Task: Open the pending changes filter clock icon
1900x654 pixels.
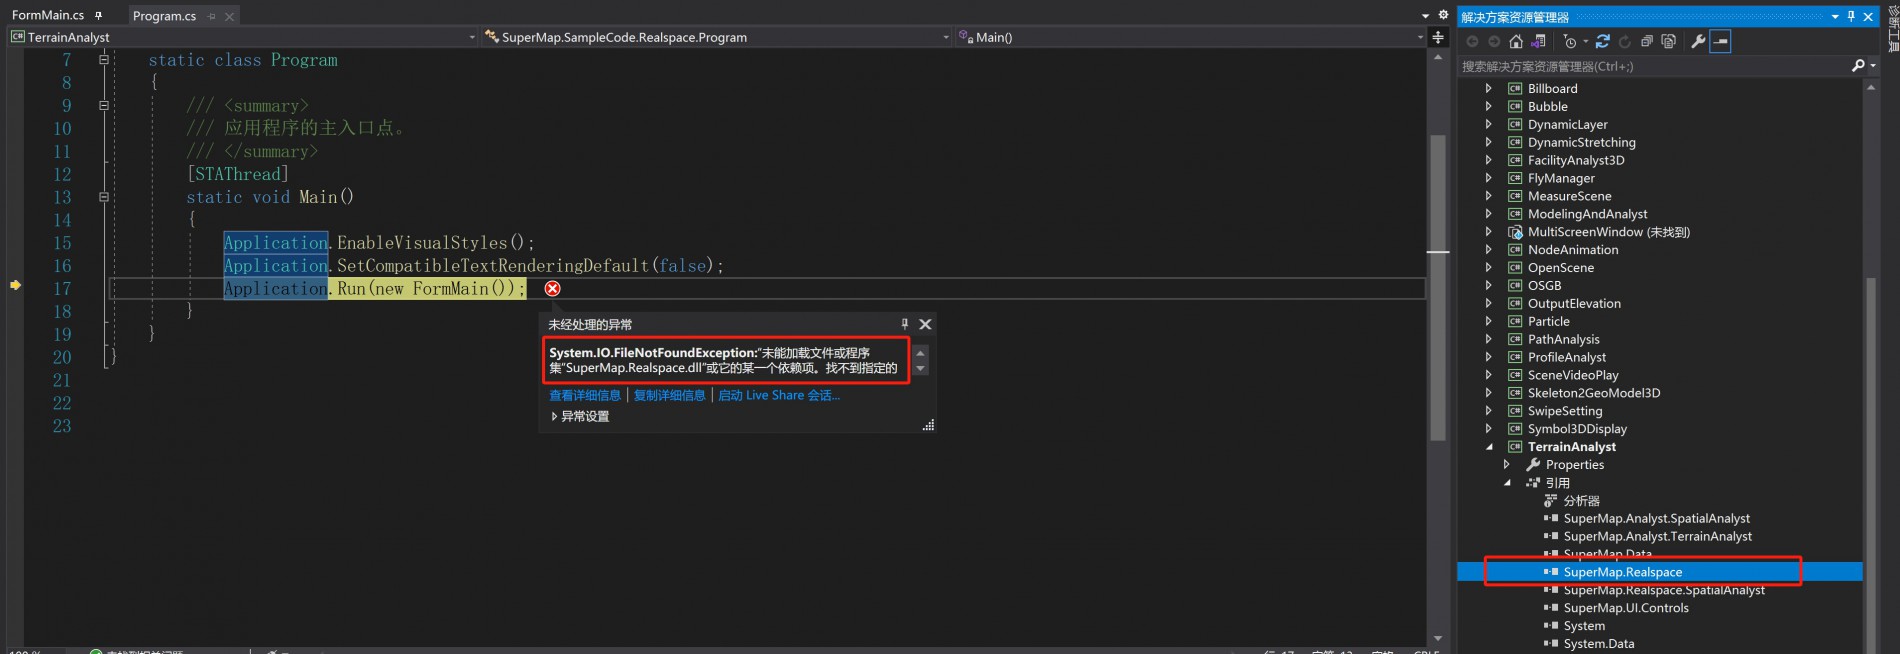Action: (1571, 41)
